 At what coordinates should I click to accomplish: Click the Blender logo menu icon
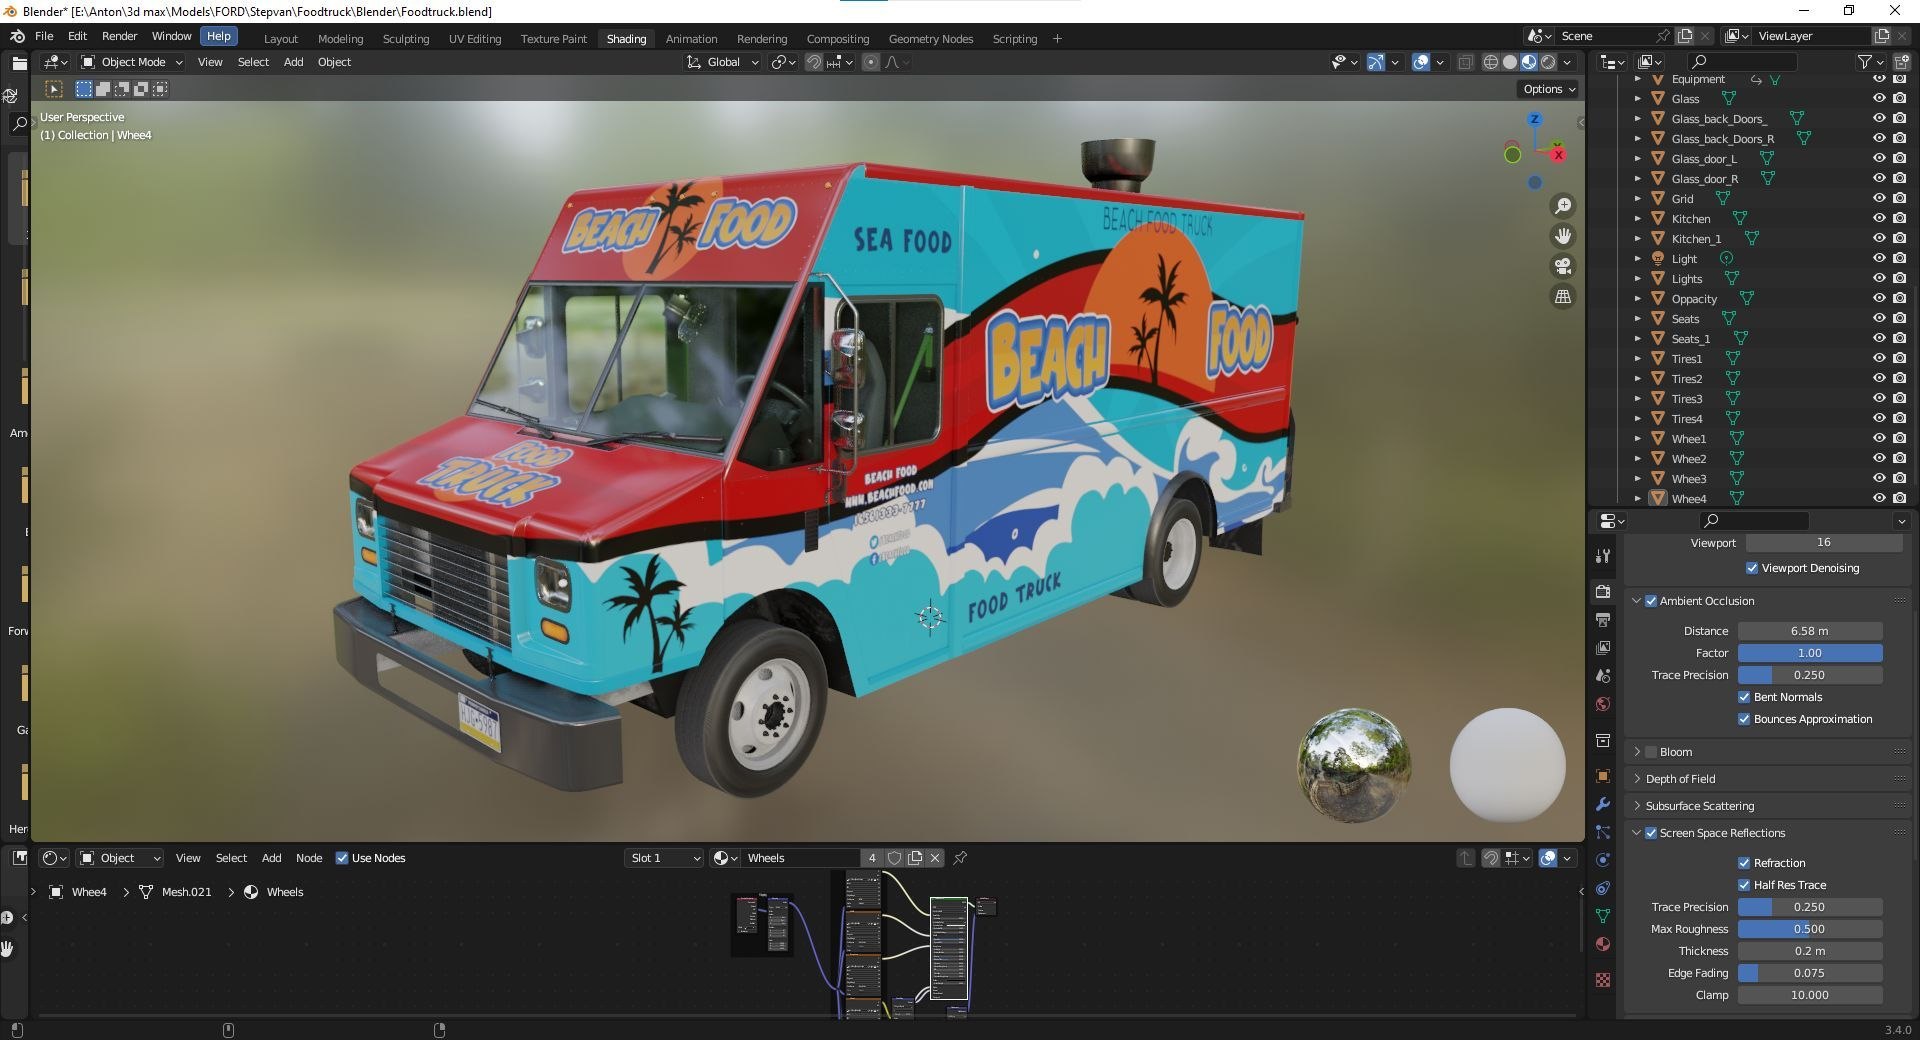tap(17, 36)
